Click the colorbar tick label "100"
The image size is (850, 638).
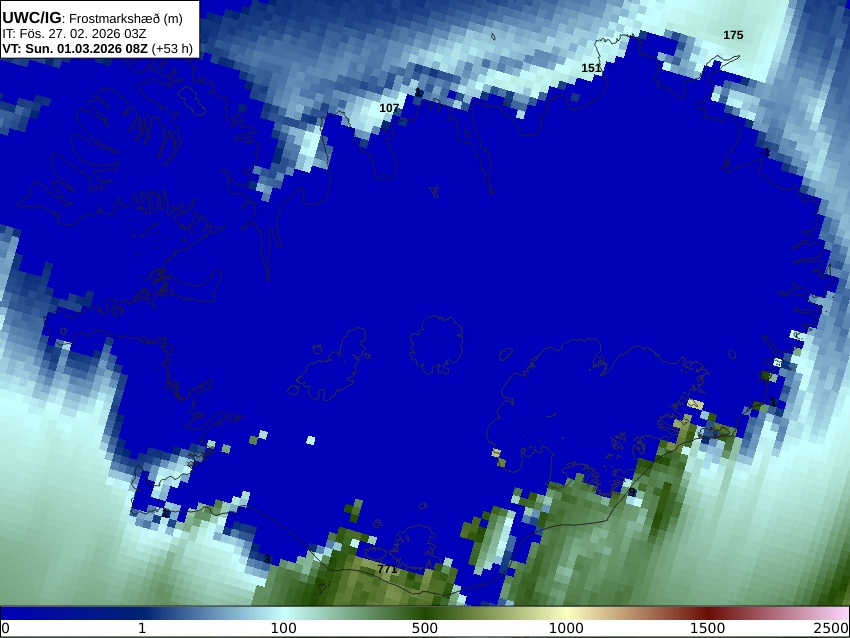[x=284, y=629]
